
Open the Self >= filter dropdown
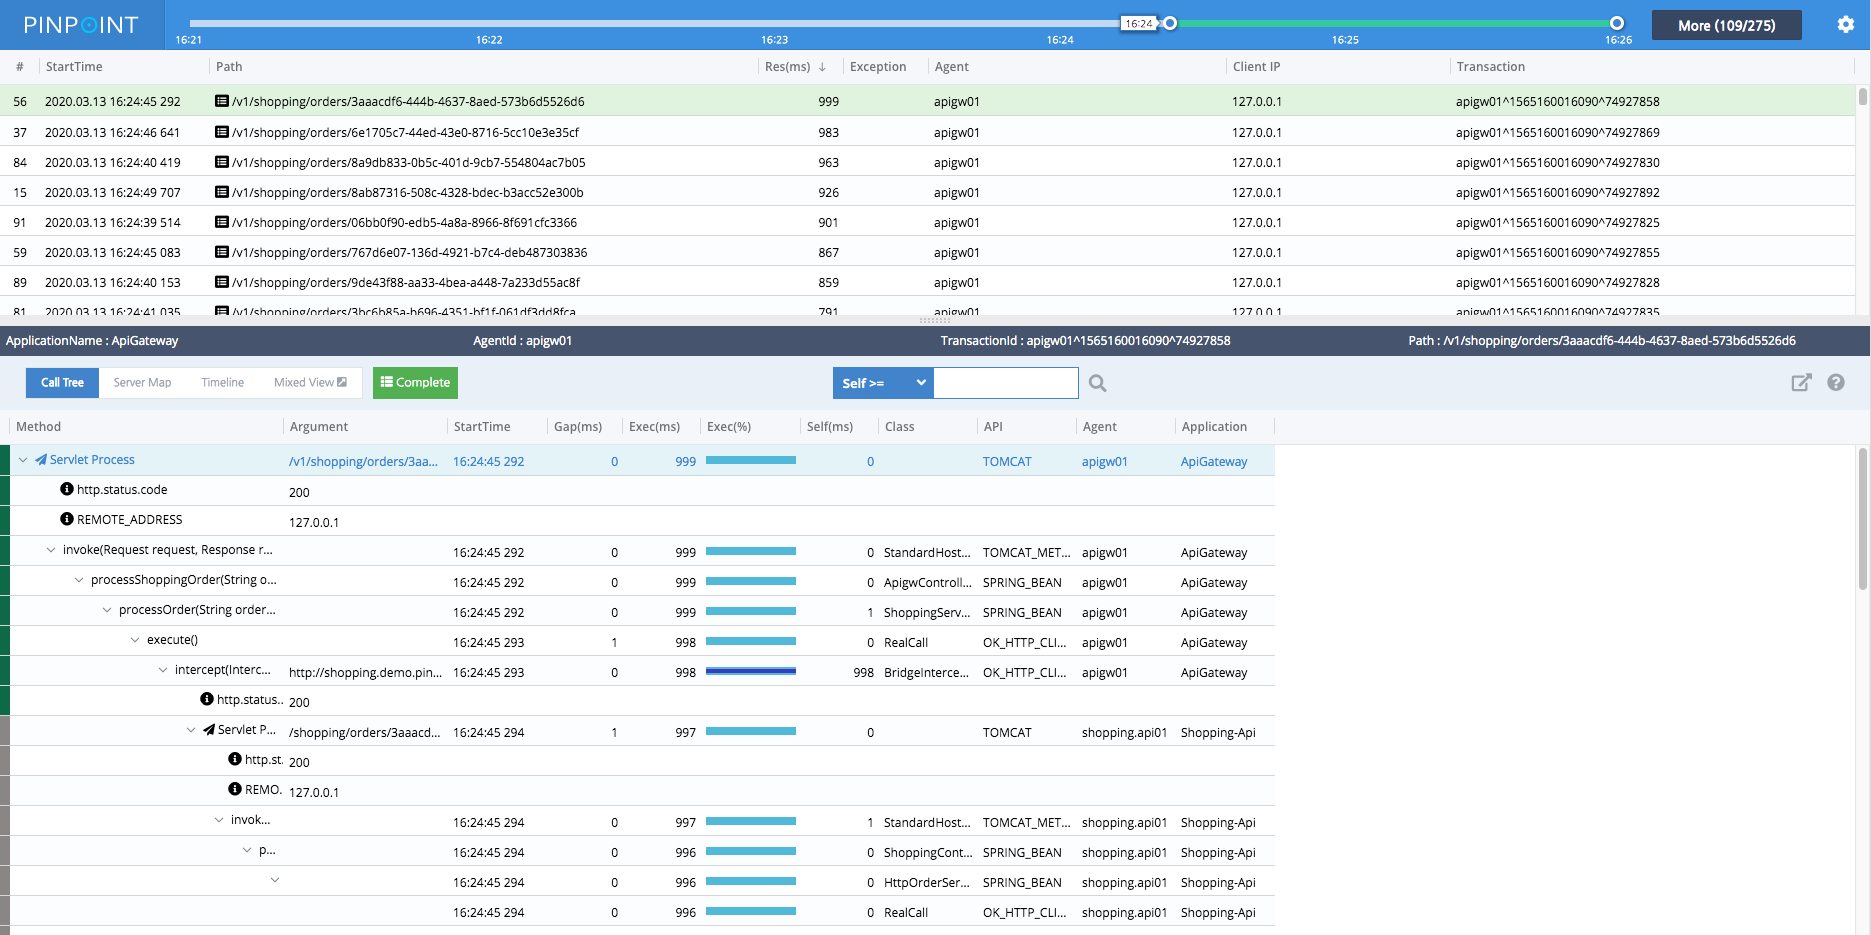(883, 383)
